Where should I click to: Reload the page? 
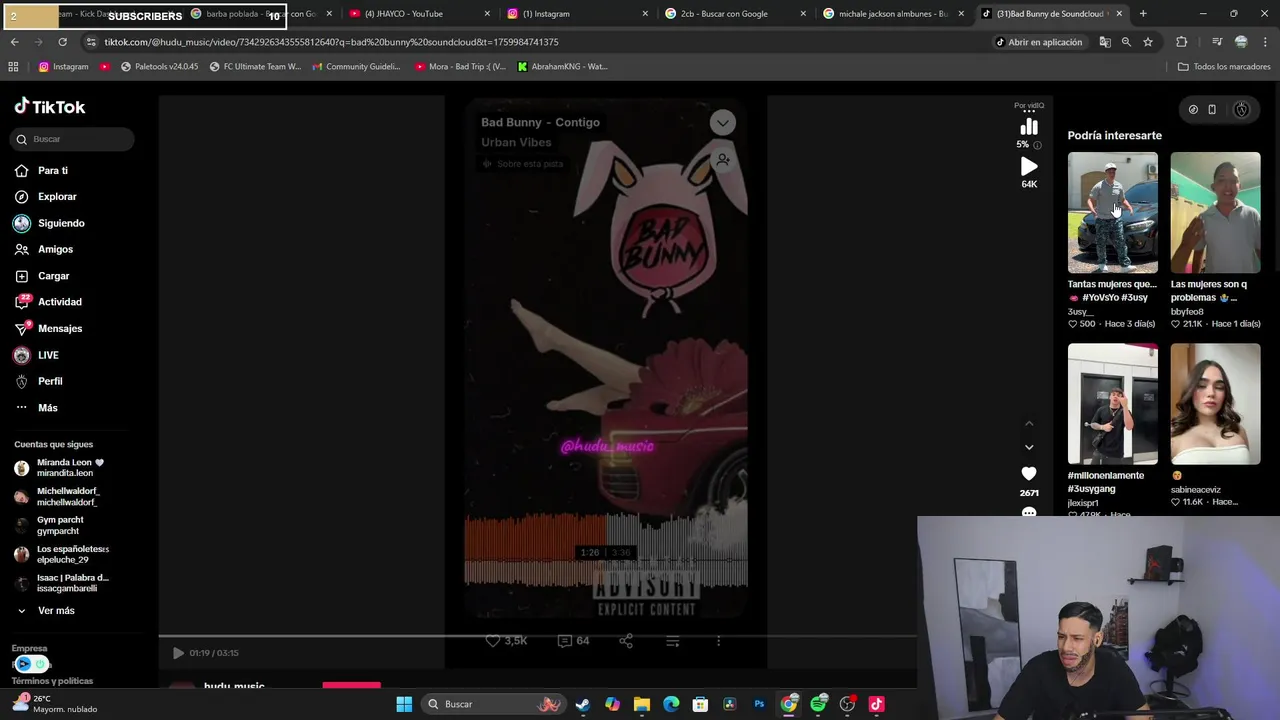tap(62, 42)
